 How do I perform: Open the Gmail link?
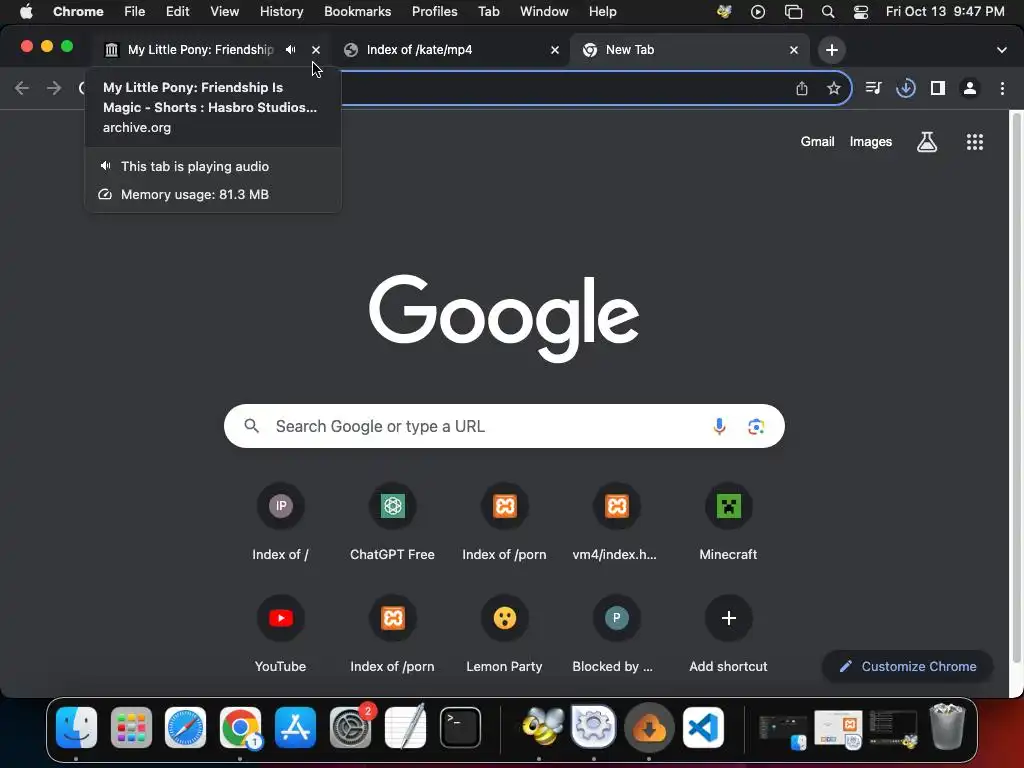817,142
